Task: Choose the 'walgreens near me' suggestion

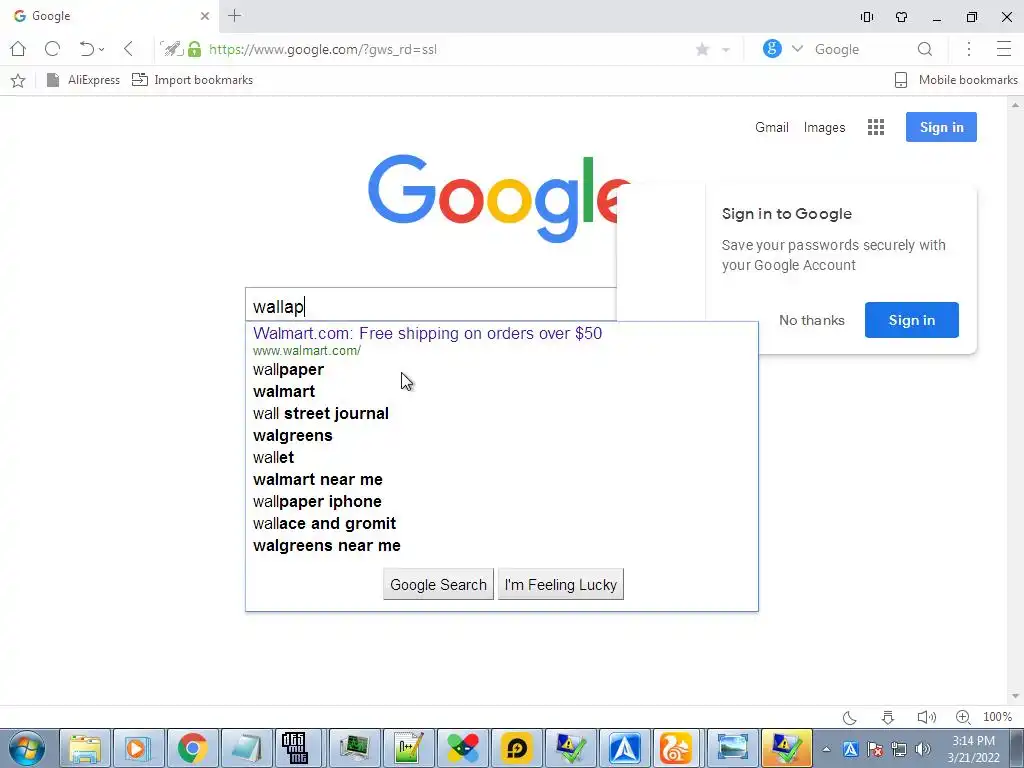Action: pyautogui.click(x=327, y=545)
